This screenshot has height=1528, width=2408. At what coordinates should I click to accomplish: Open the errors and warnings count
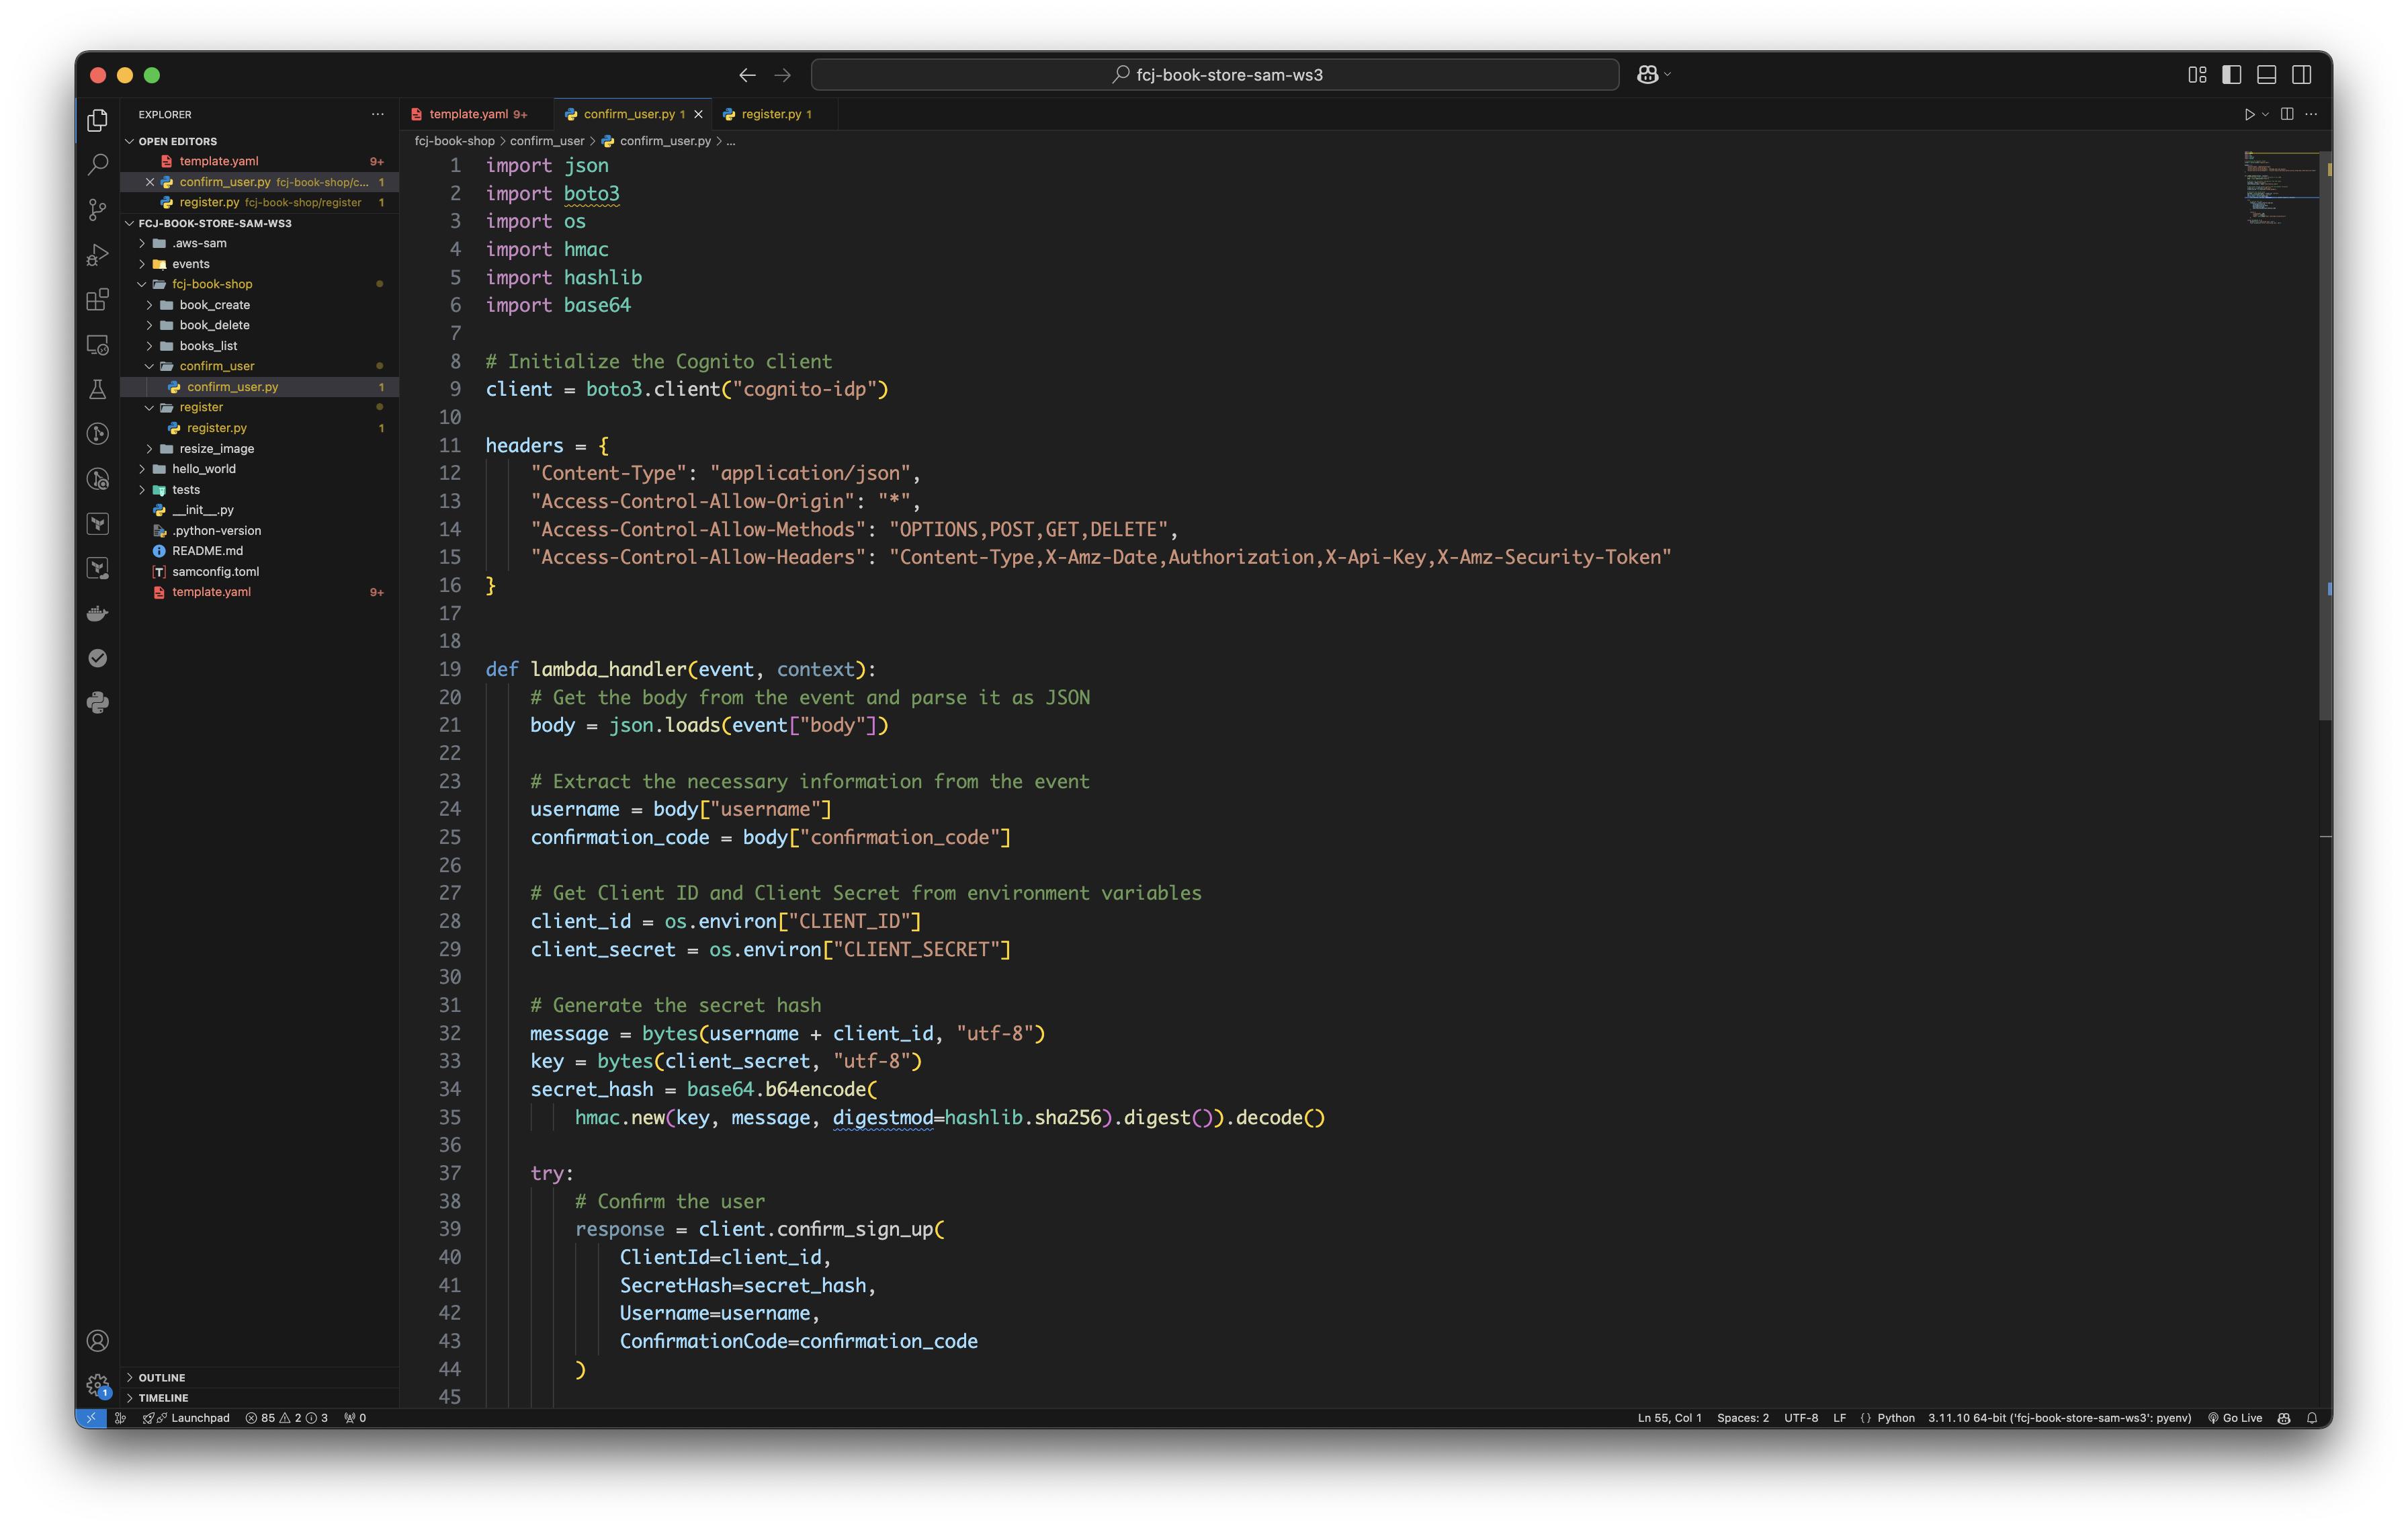pyautogui.click(x=286, y=1418)
